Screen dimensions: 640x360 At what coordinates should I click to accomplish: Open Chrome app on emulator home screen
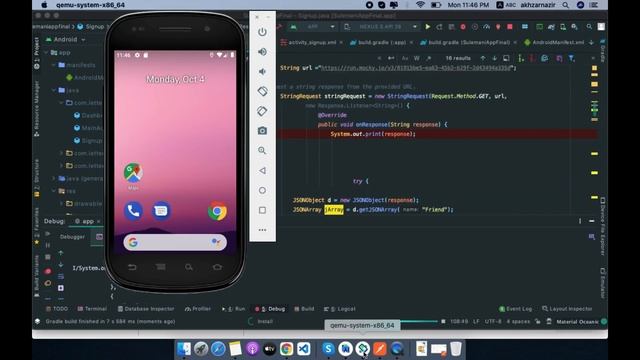click(217, 211)
